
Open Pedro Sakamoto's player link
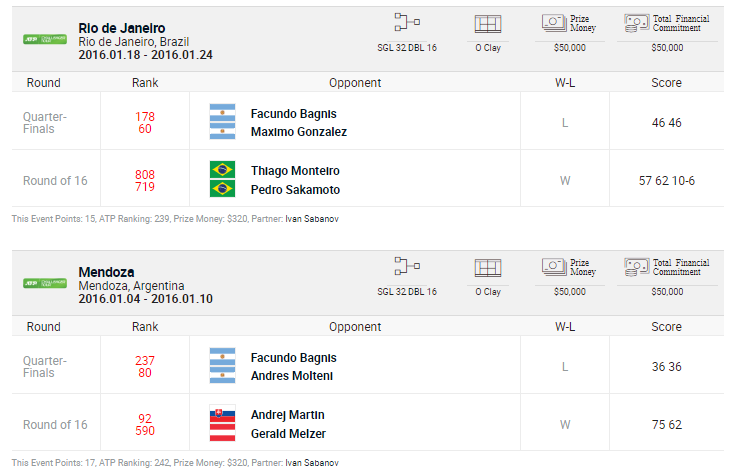point(294,190)
